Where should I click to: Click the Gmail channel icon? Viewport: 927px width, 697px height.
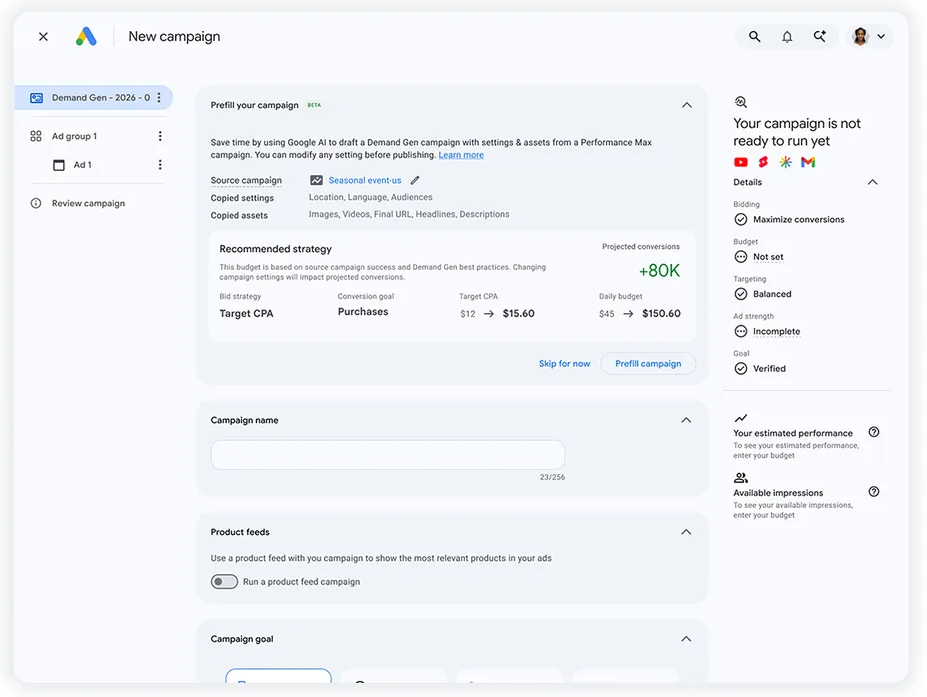tap(808, 162)
